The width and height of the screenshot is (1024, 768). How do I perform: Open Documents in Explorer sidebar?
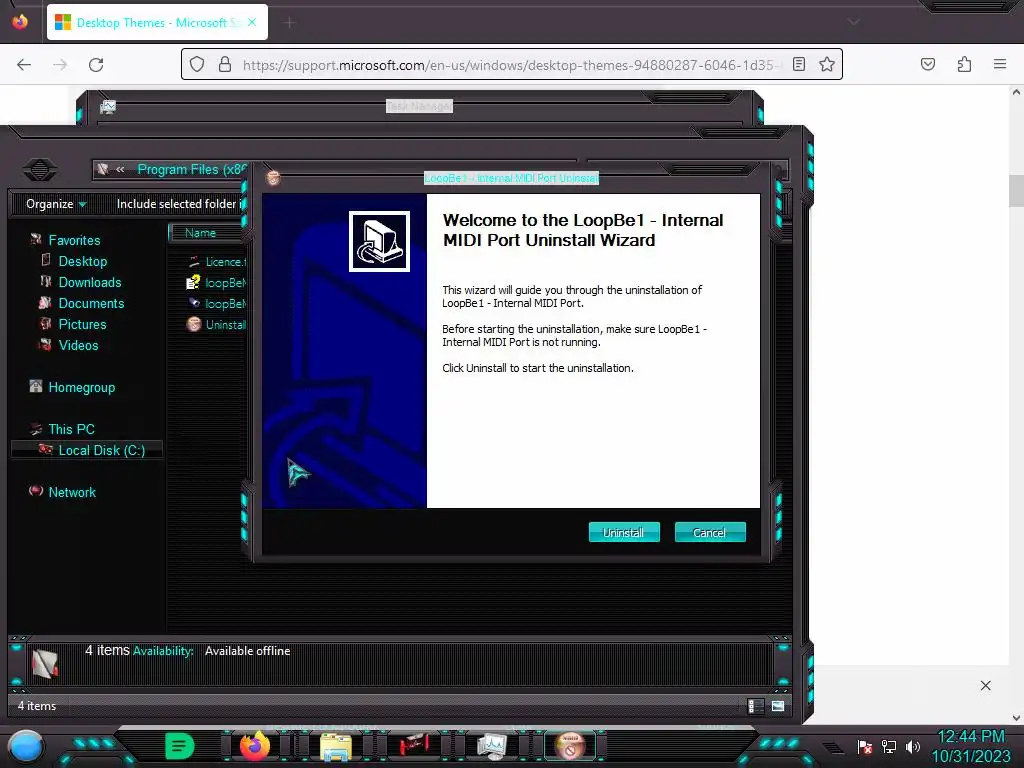pos(91,303)
